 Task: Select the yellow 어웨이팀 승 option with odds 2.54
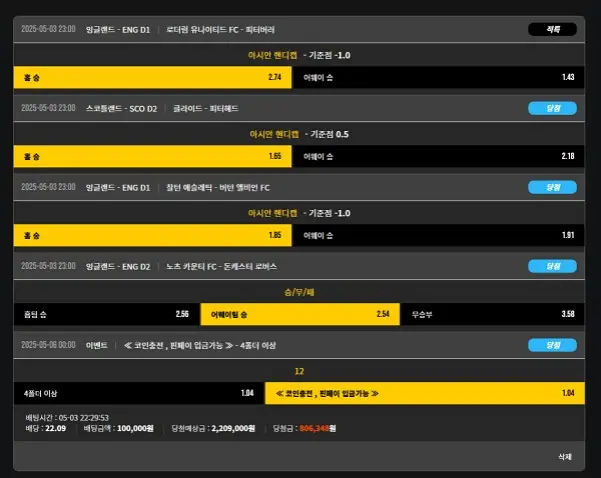(x=300, y=314)
